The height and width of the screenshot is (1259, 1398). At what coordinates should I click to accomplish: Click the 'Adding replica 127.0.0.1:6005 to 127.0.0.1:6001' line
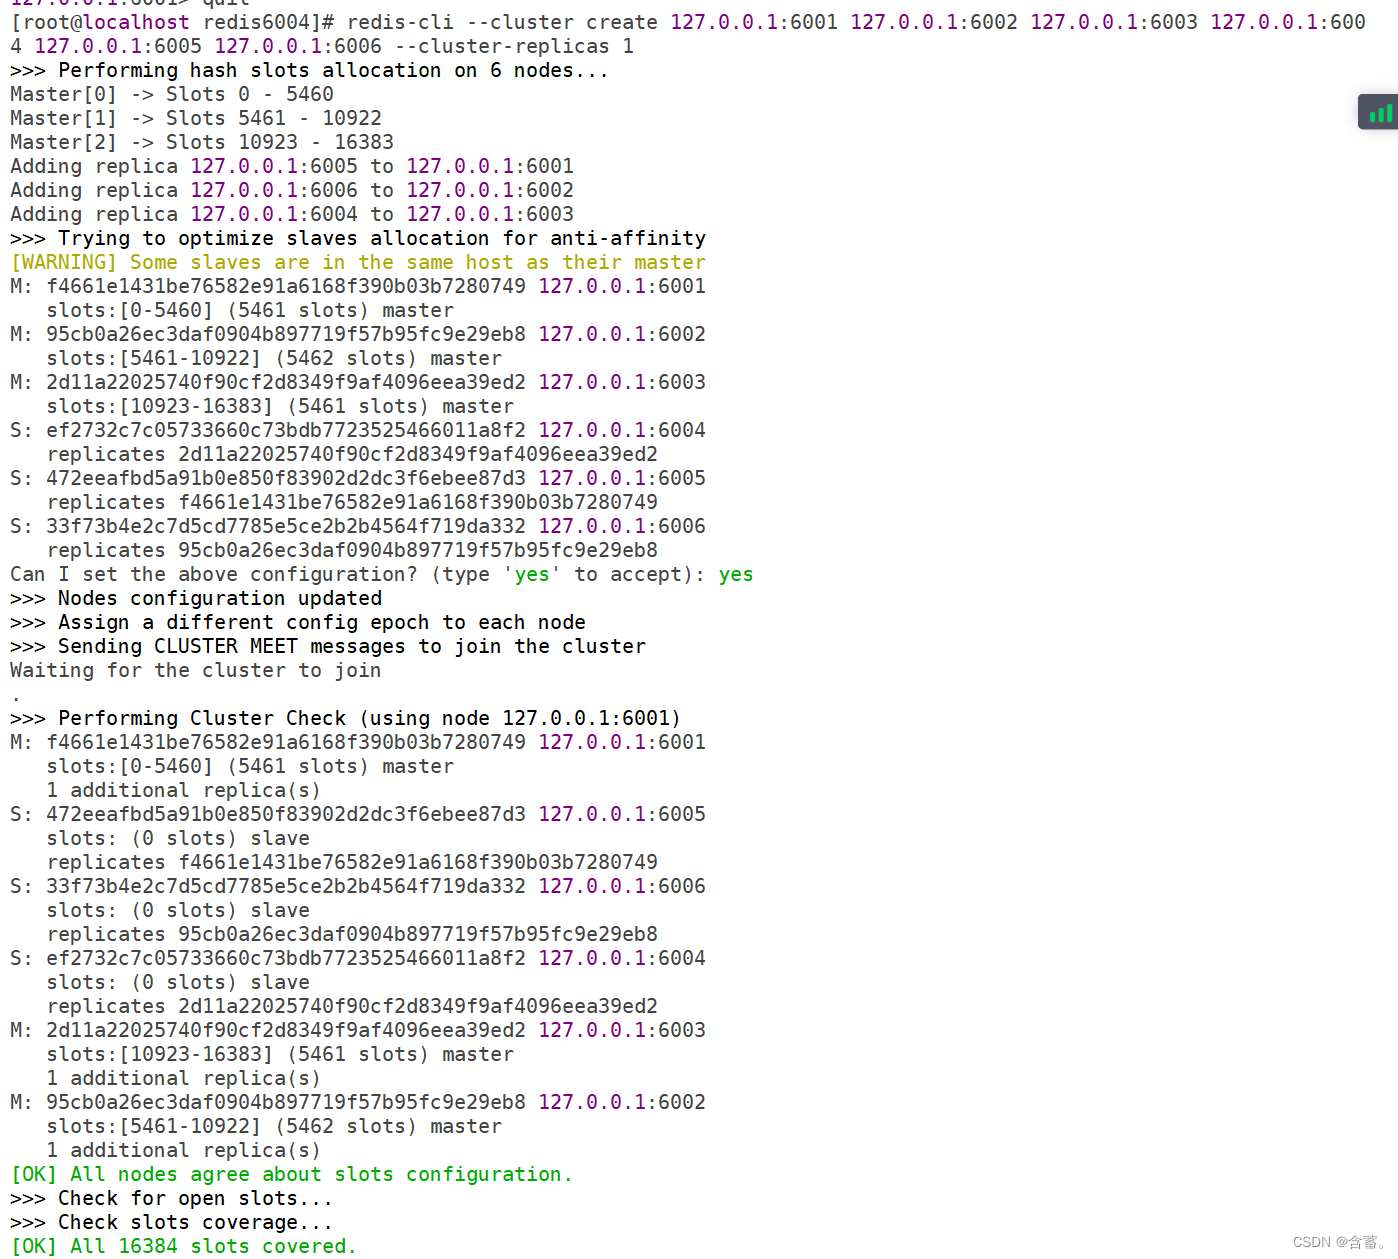coord(292,166)
